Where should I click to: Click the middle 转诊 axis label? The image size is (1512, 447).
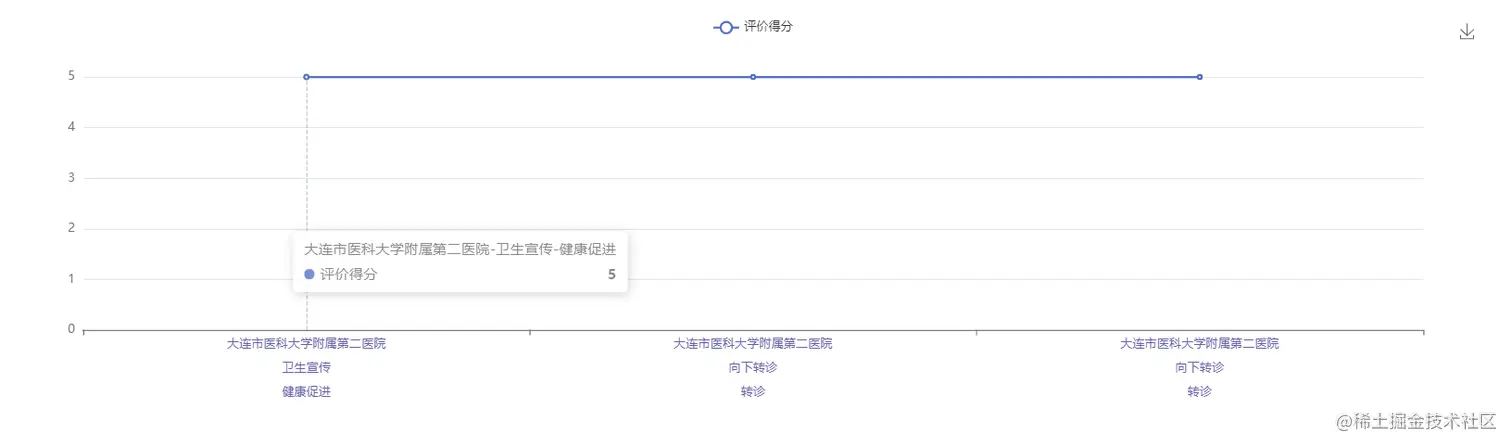coord(753,392)
